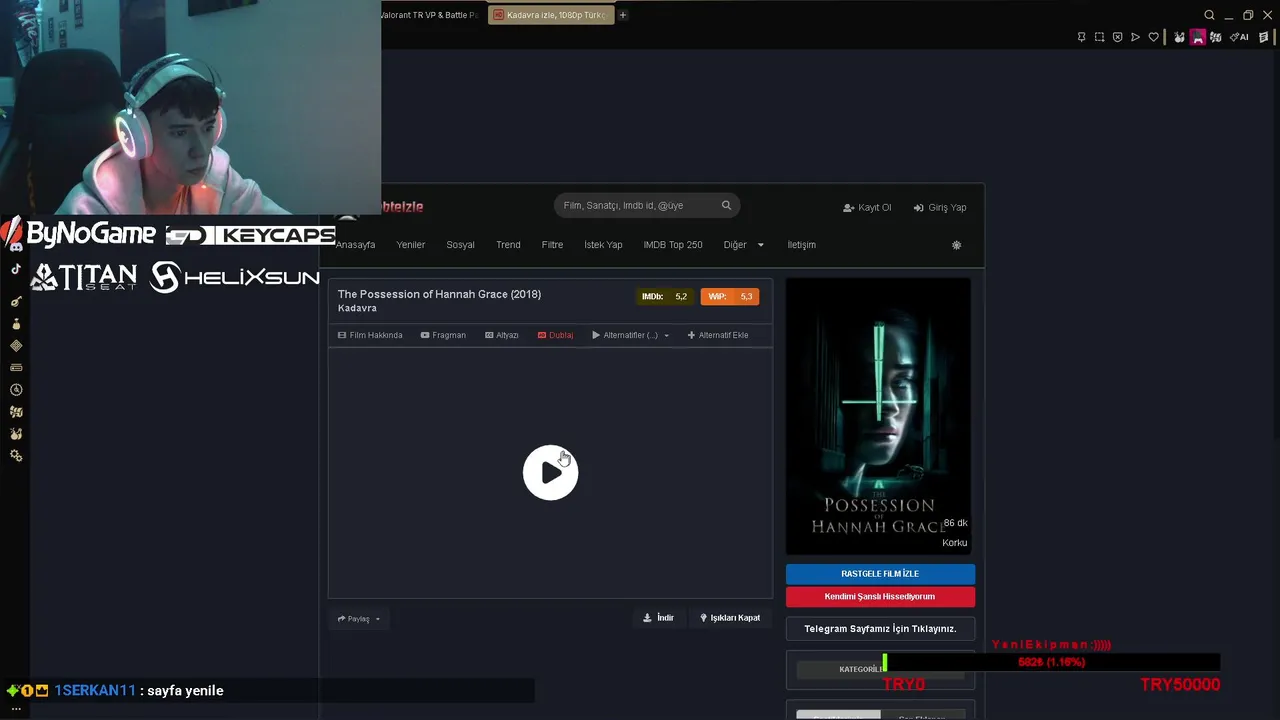Open the IMDB Top 250 list
This screenshot has height=720, width=1280.
click(673, 245)
